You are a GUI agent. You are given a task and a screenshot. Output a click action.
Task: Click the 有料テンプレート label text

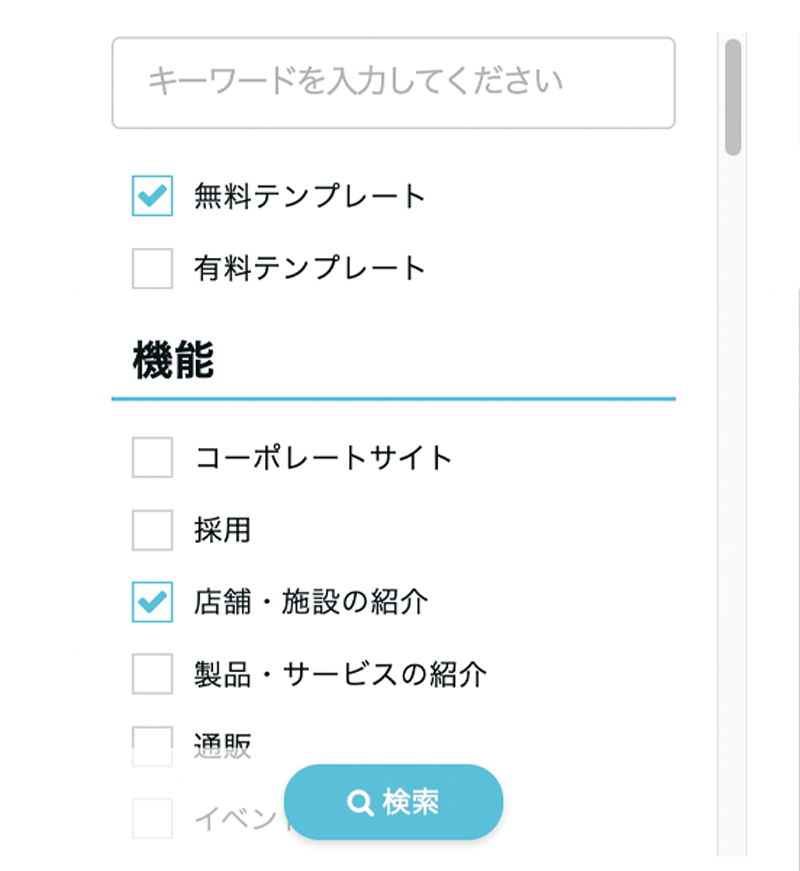(x=310, y=268)
